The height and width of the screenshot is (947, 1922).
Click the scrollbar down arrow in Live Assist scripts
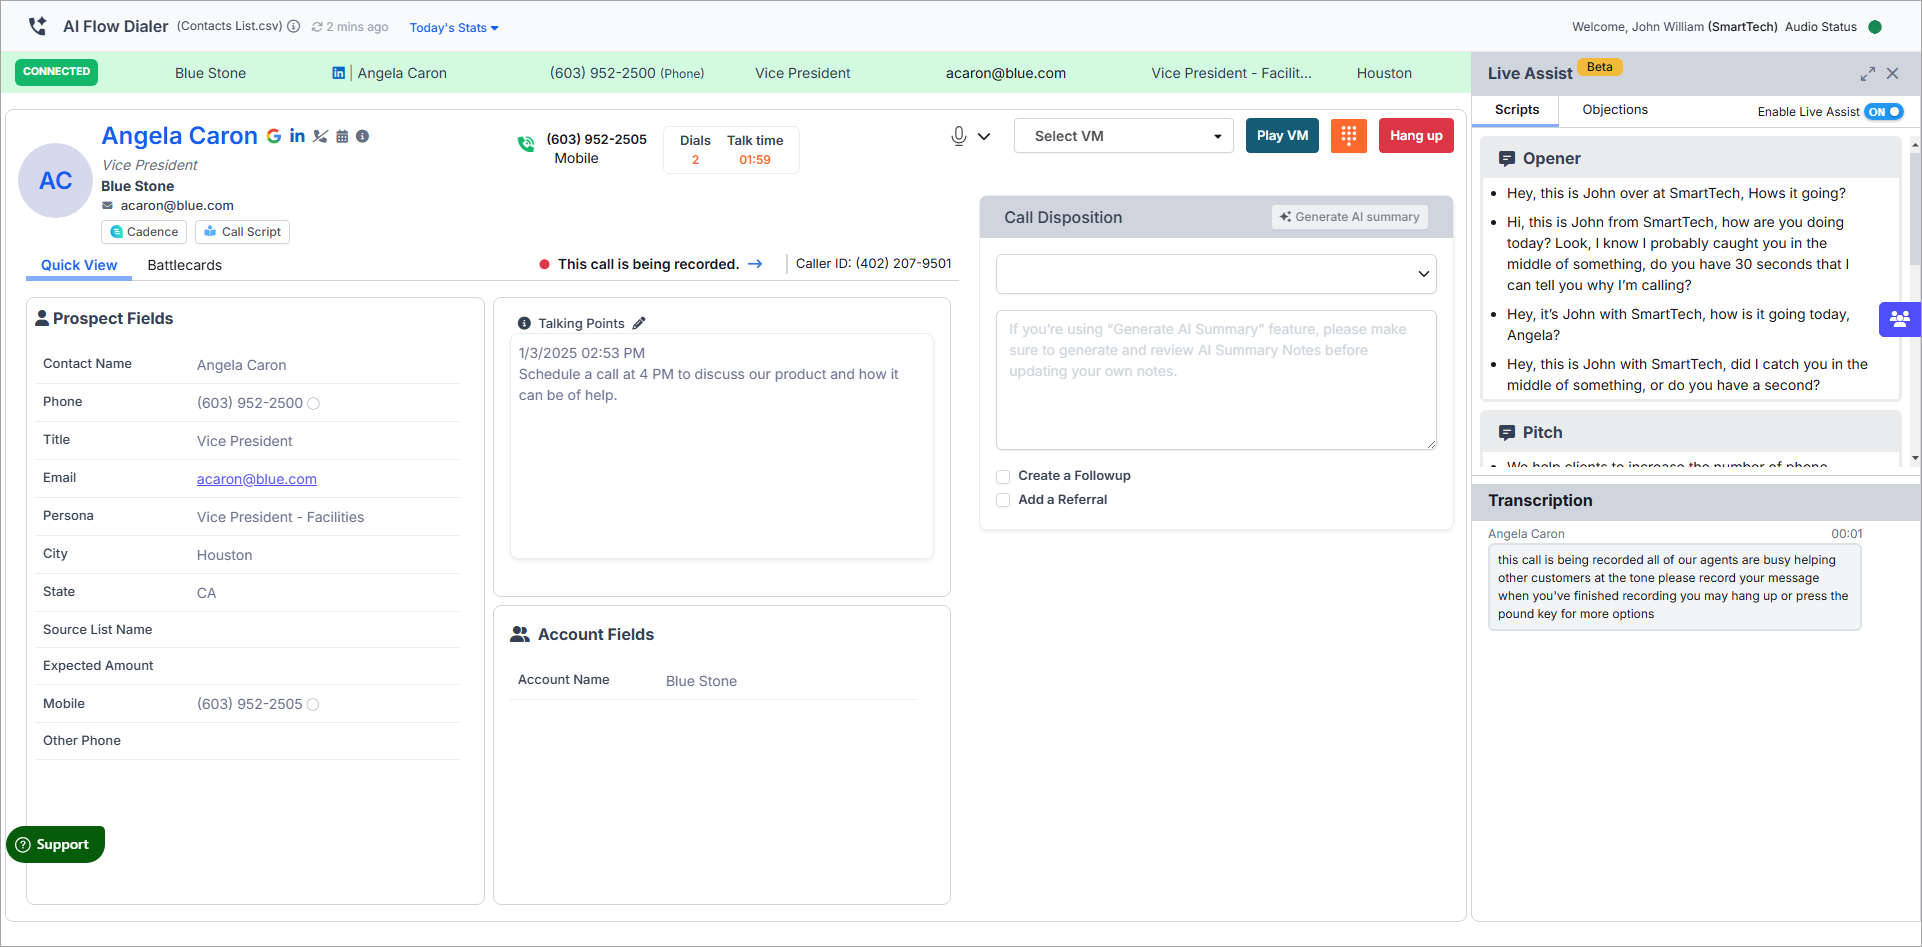pos(1915,458)
